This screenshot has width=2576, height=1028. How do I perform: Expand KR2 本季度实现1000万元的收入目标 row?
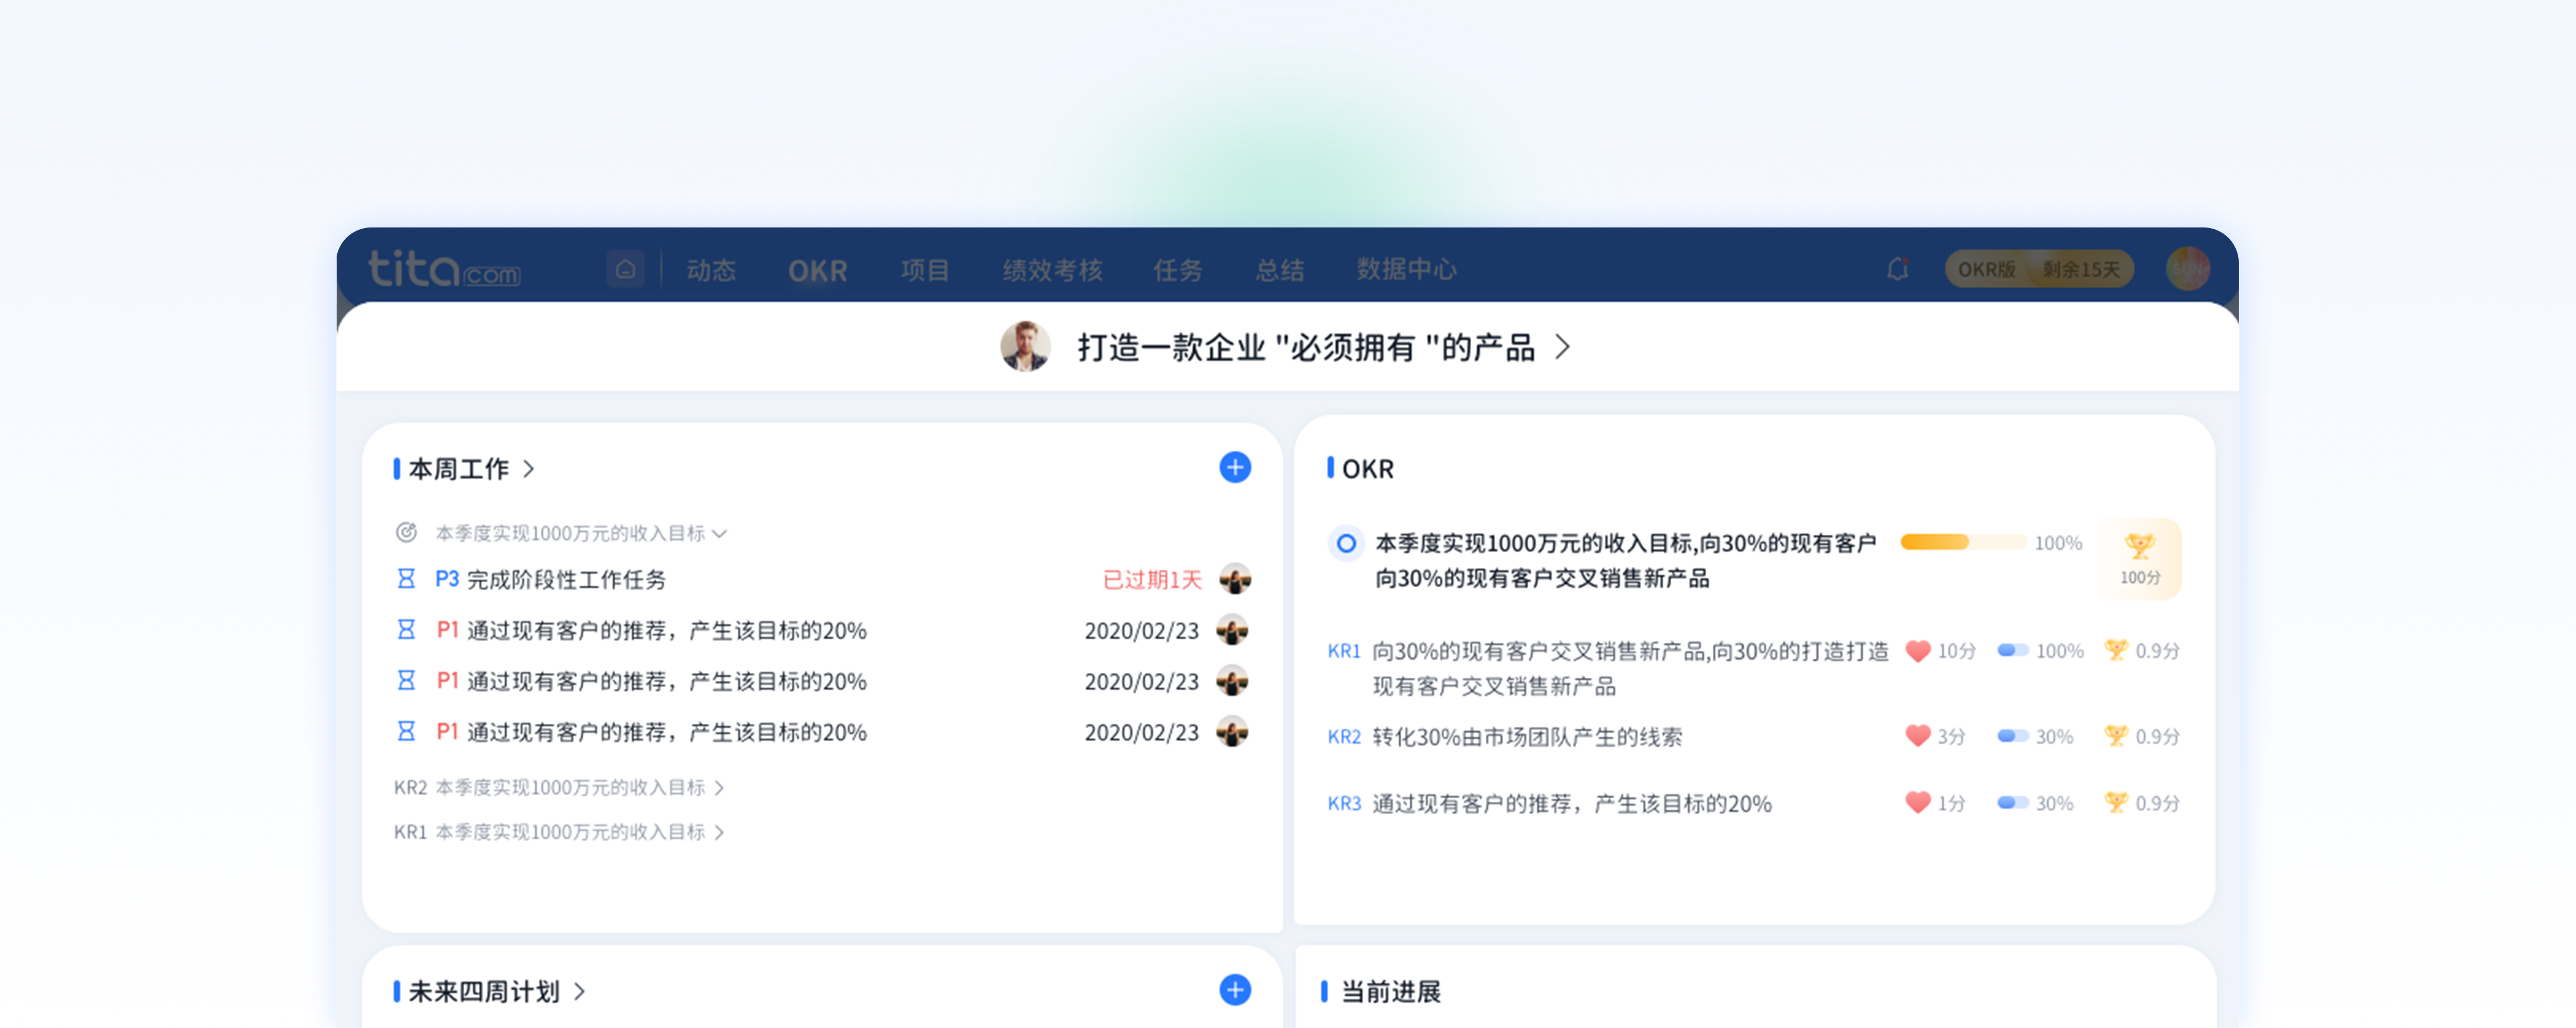559,787
